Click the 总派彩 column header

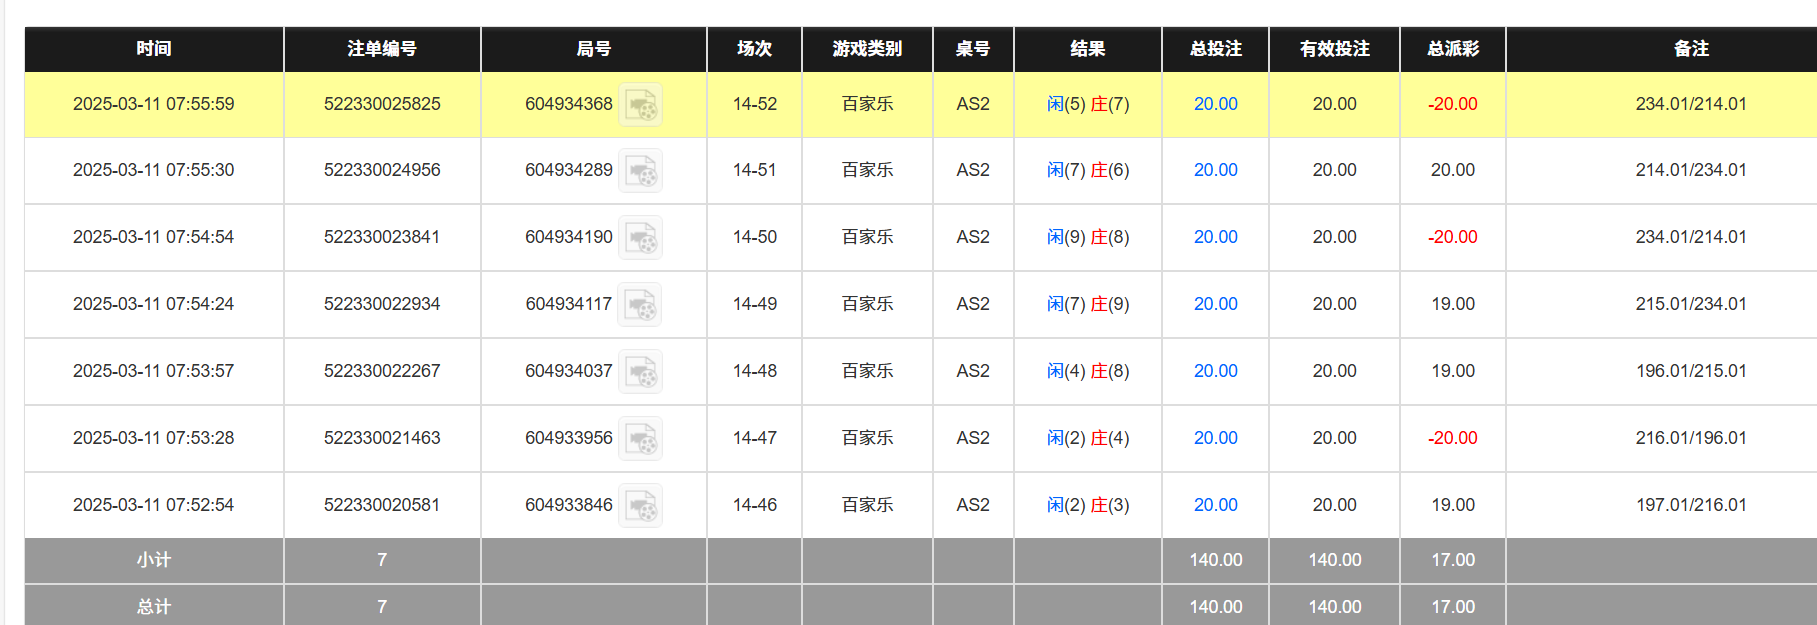[x=1452, y=49]
